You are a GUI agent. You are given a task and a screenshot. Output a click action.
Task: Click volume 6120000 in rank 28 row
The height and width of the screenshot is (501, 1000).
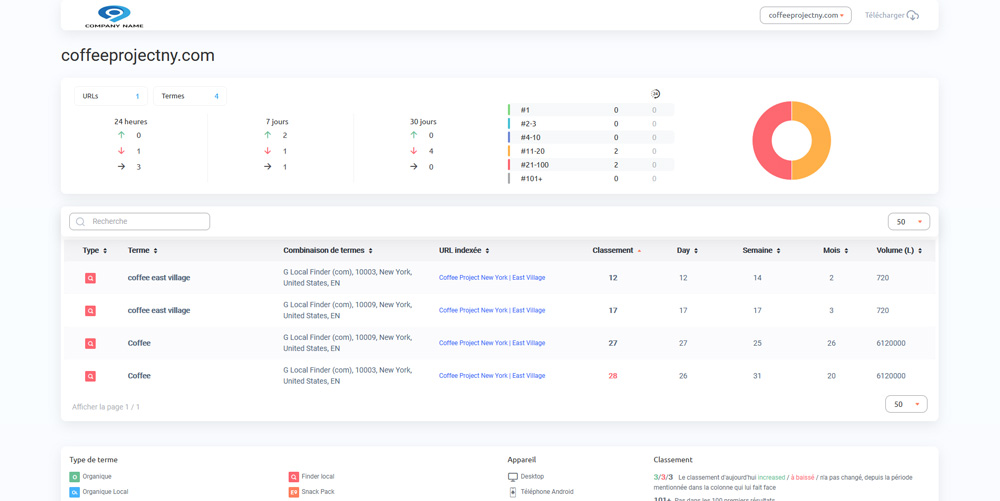[891, 376]
